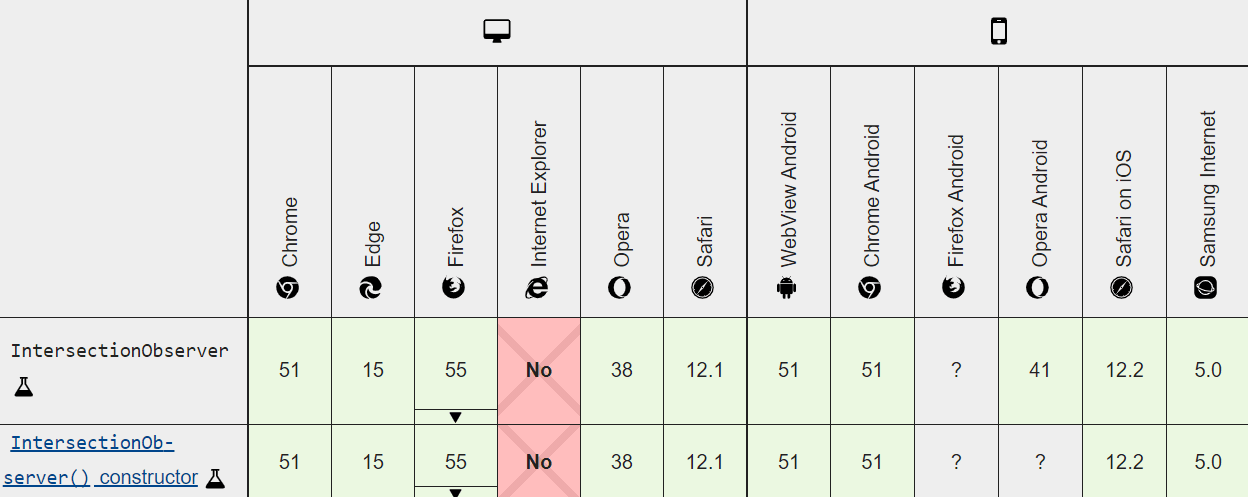Click the WebView Android robot icon
This screenshot has width=1248, height=497.
click(788, 288)
